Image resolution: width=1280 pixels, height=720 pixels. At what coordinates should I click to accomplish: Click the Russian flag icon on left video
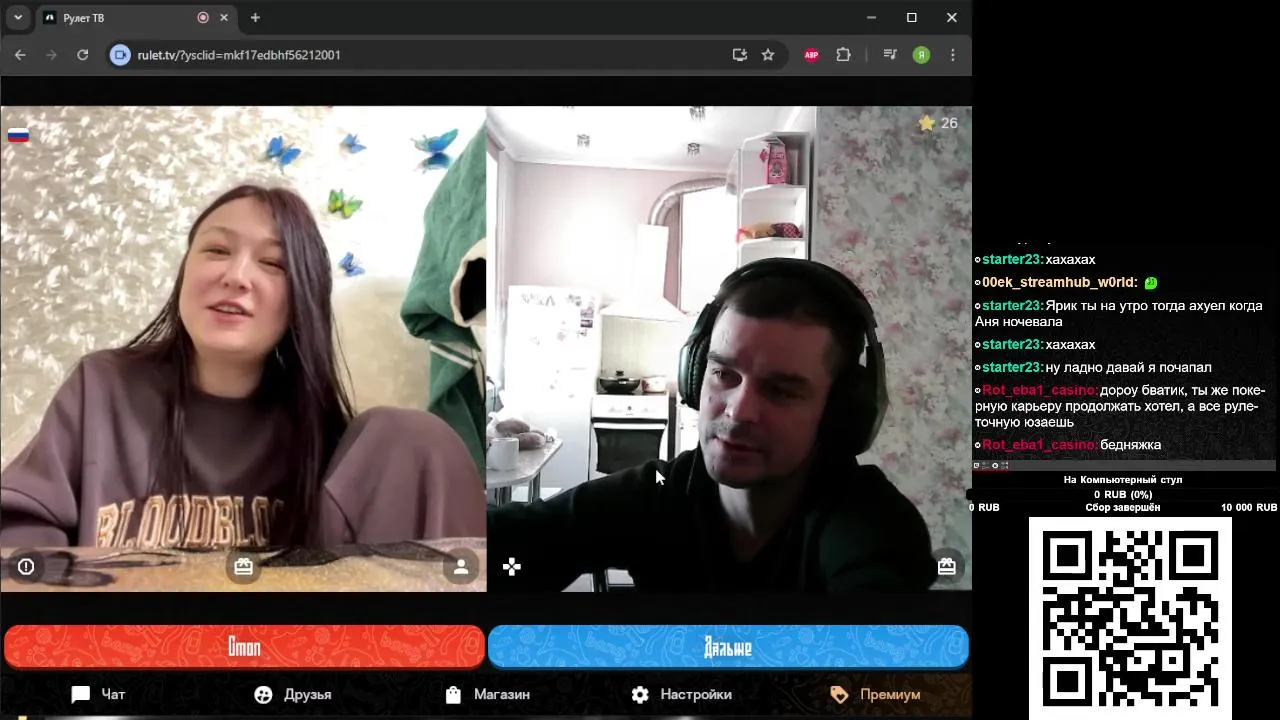point(18,135)
